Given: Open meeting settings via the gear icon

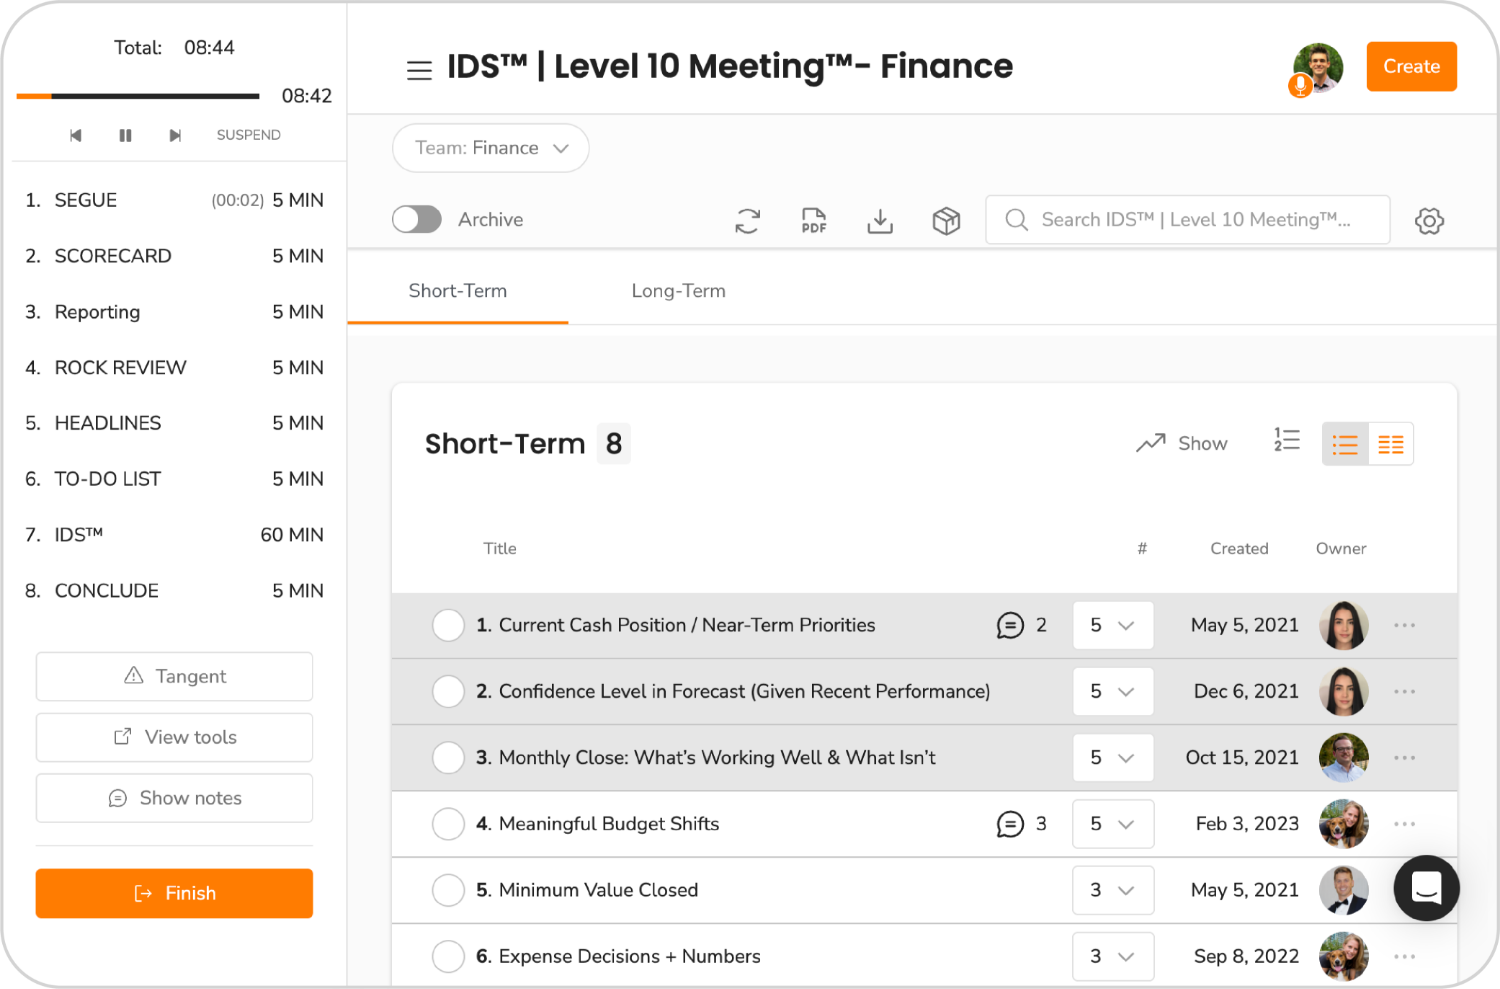Looking at the screenshot, I should coord(1429,220).
